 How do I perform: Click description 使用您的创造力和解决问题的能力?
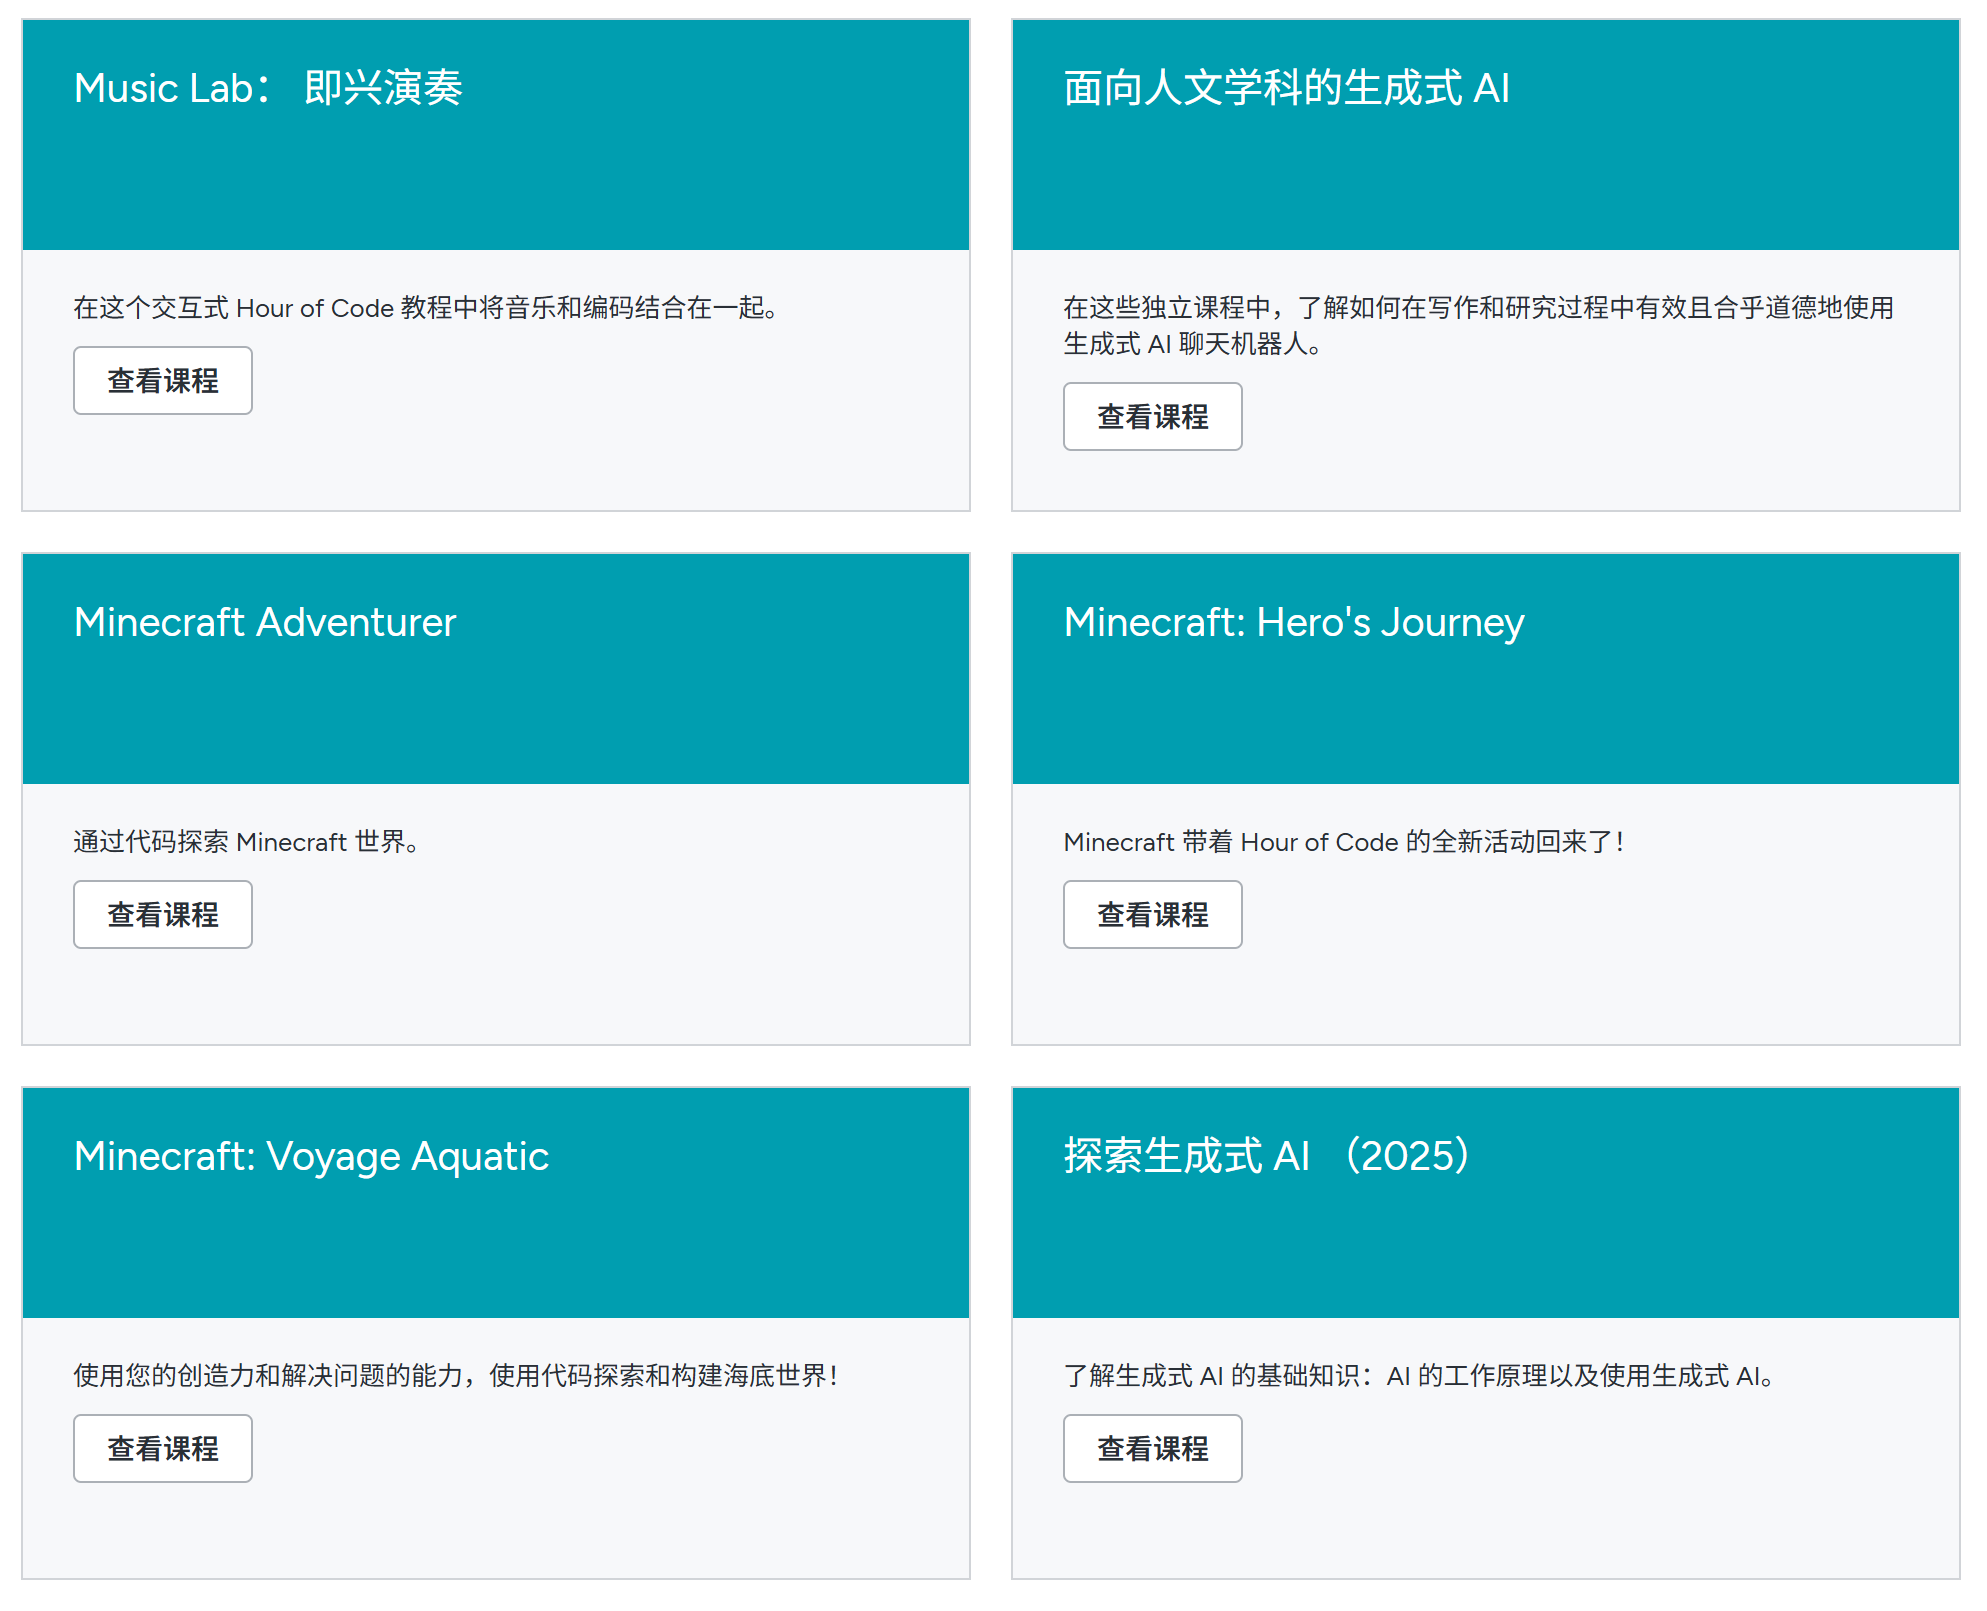tap(455, 1376)
